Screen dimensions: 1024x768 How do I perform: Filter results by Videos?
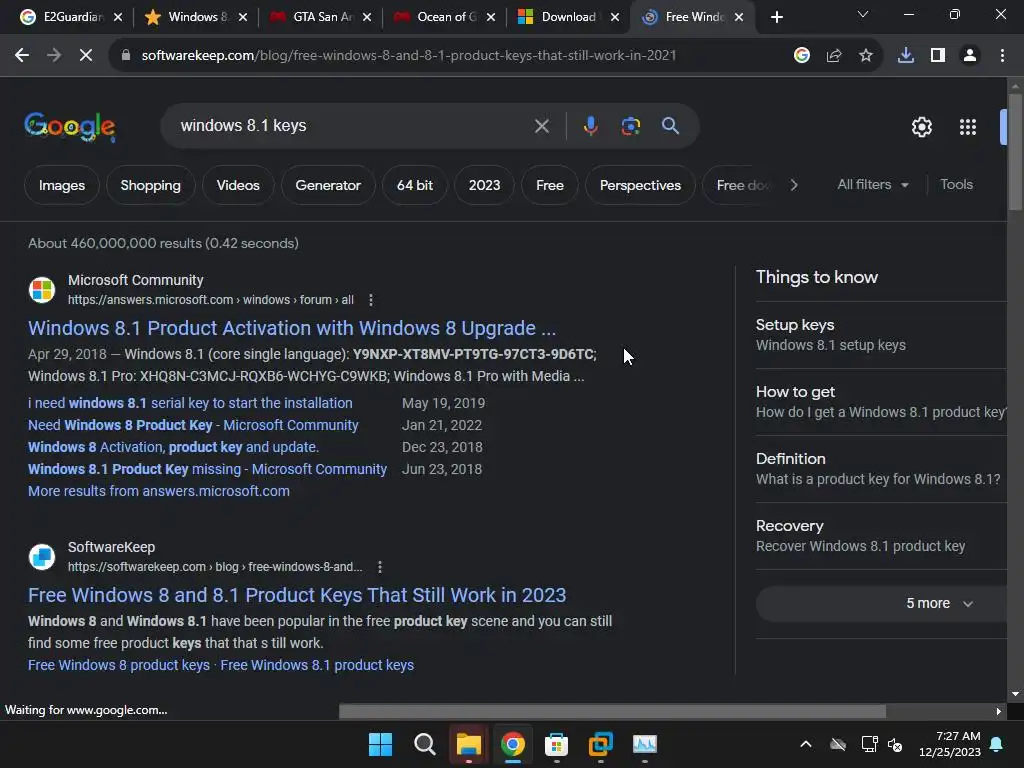(238, 185)
